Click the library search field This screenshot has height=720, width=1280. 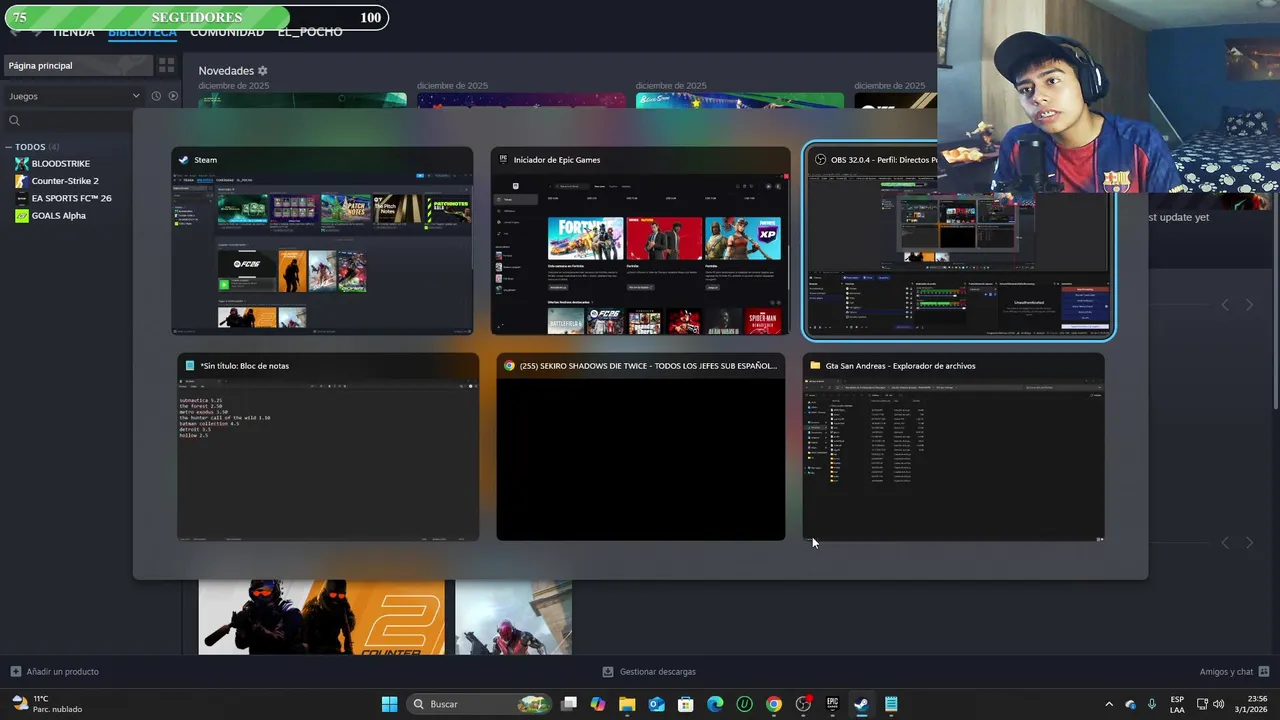tap(70, 121)
